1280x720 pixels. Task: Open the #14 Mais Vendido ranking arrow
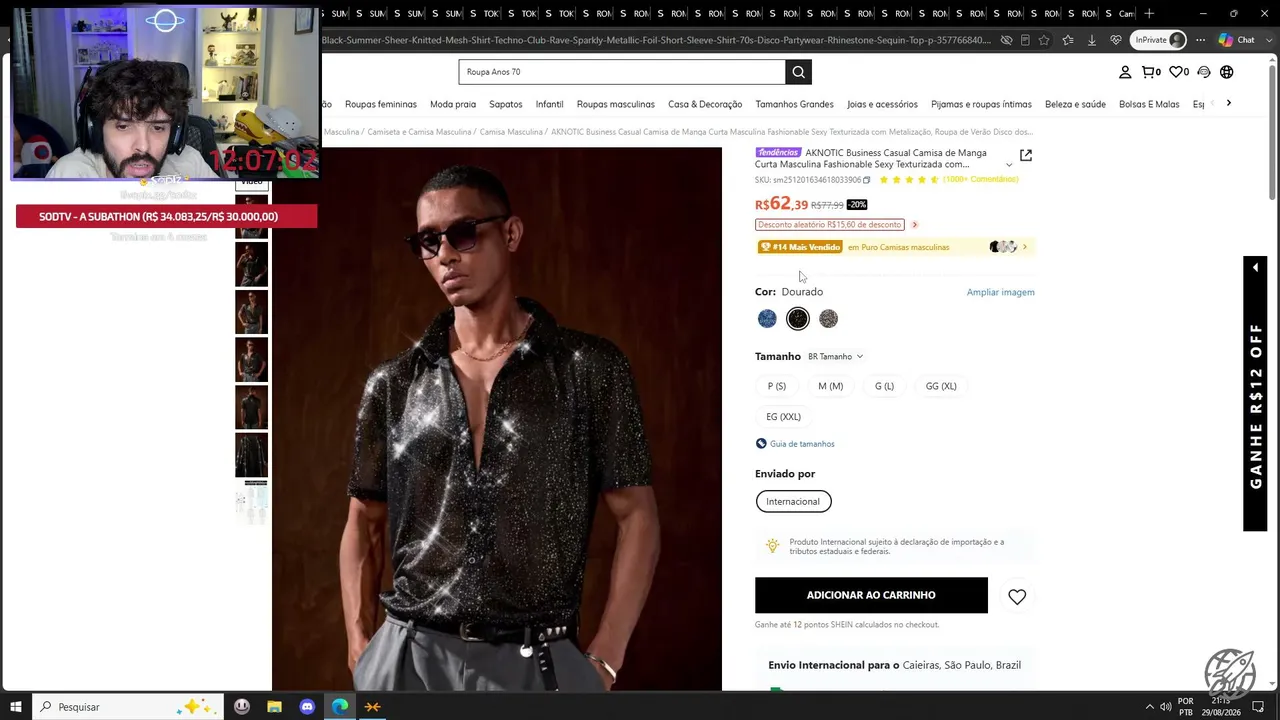click(x=1024, y=247)
